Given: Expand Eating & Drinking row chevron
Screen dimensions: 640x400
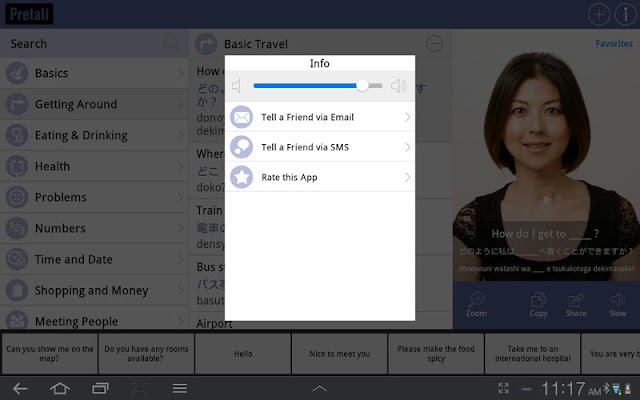Looking at the screenshot, I should (x=181, y=135).
